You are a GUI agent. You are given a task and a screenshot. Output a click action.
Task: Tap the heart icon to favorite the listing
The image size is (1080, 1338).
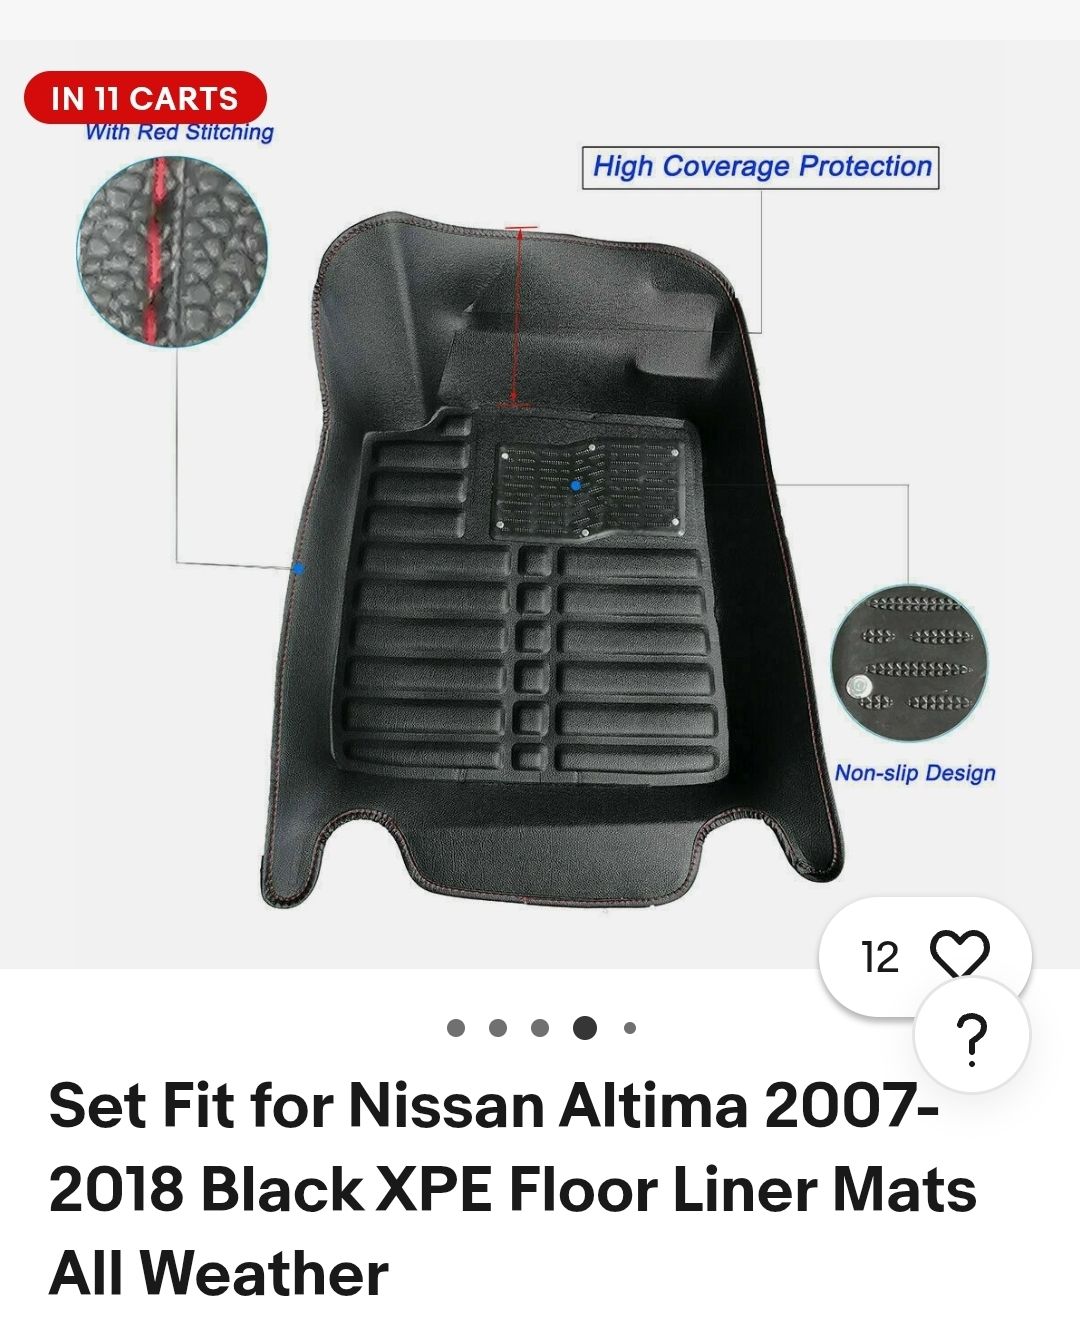pyautogui.click(x=960, y=954)
